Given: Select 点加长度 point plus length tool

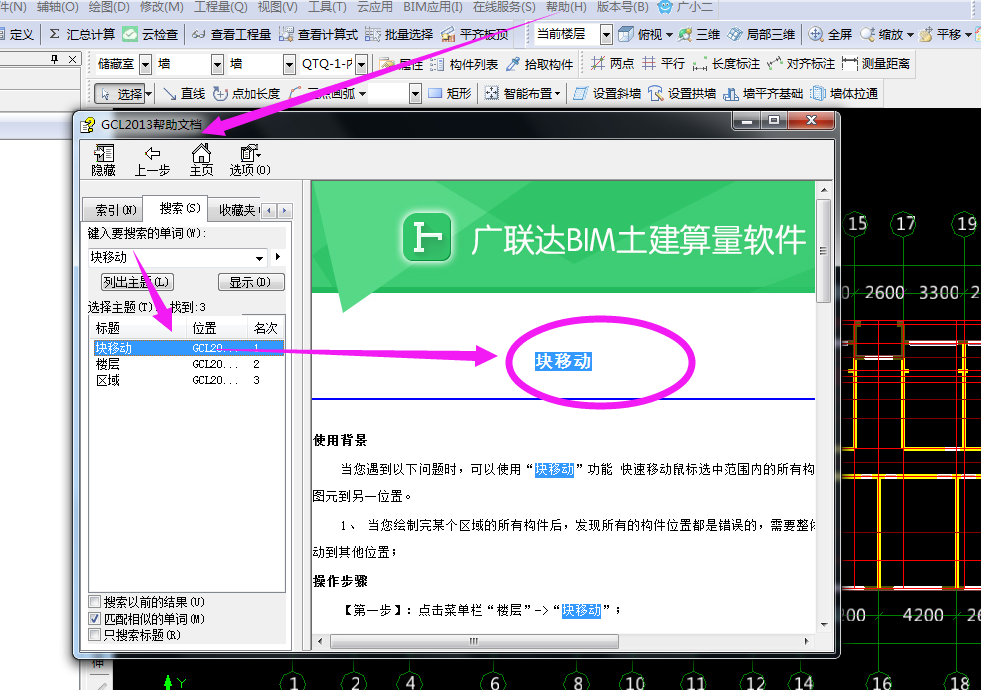Looking at the screenshot, I should pyautogui.click(x=246, y=94).
